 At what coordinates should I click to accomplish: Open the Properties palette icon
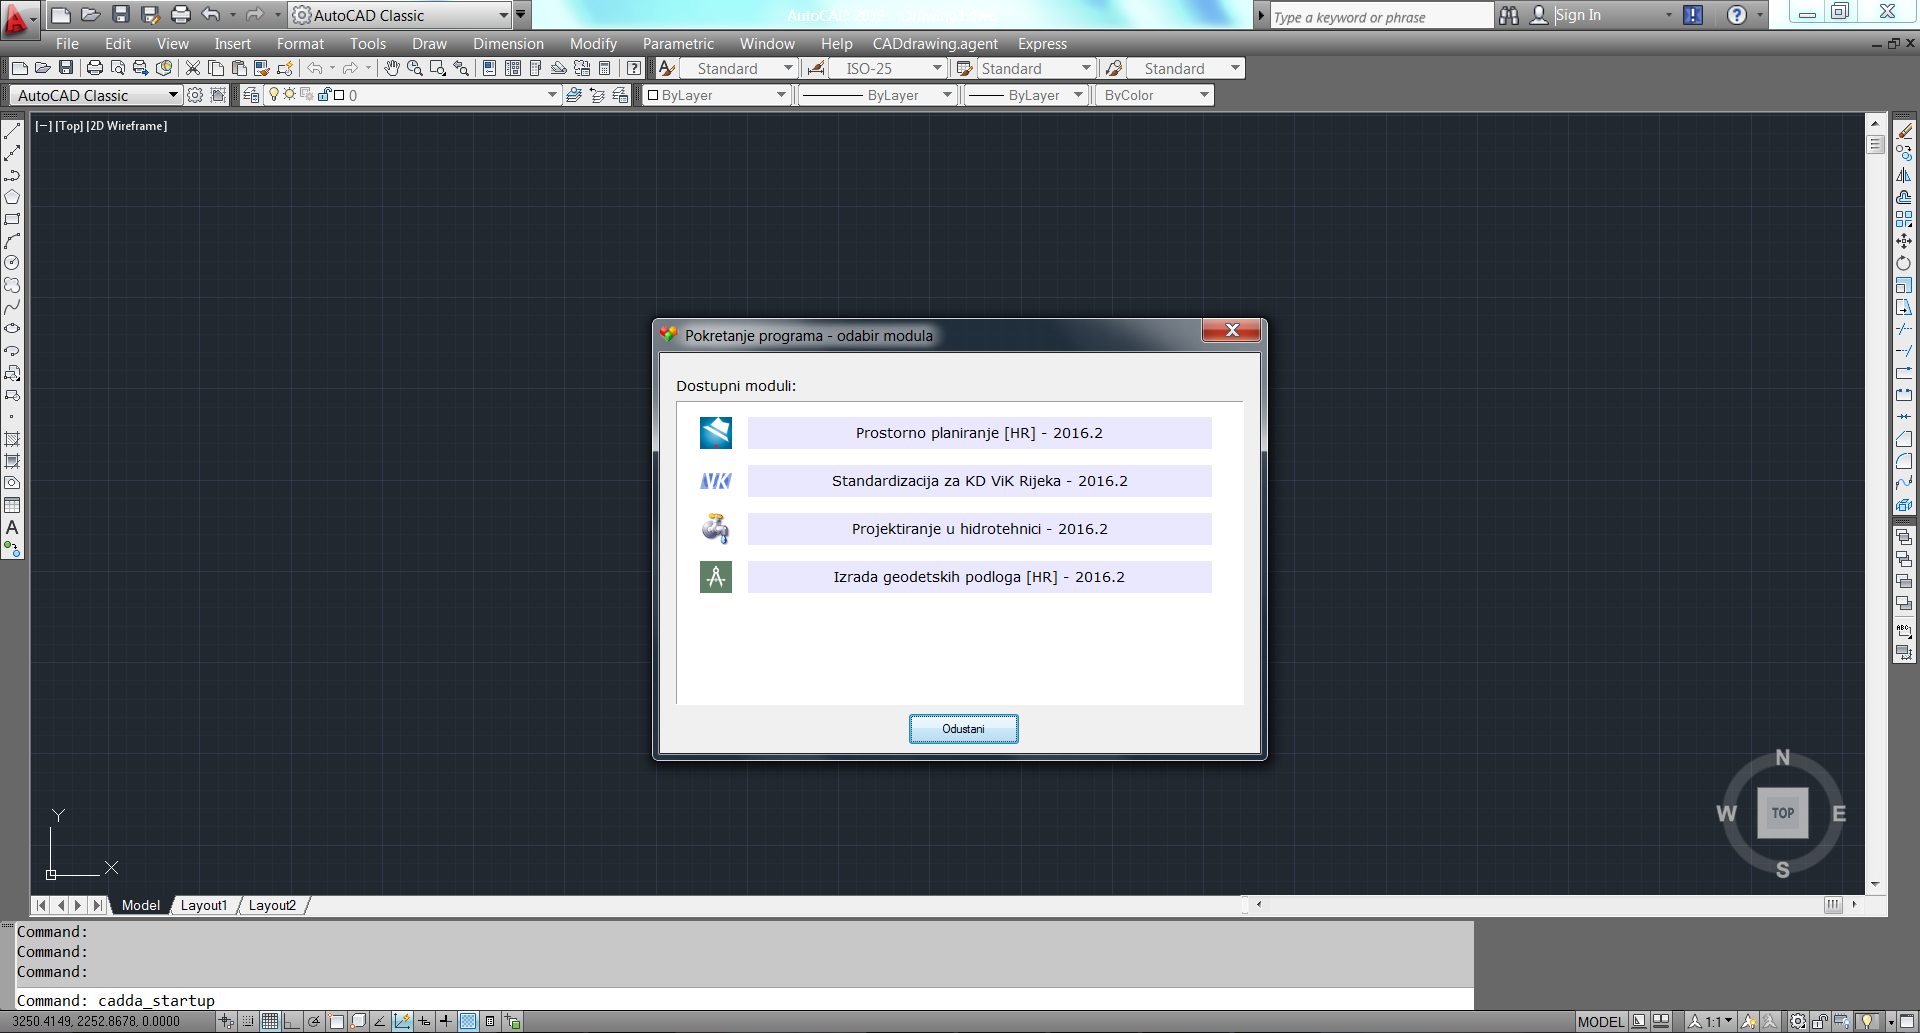(489, 68)
